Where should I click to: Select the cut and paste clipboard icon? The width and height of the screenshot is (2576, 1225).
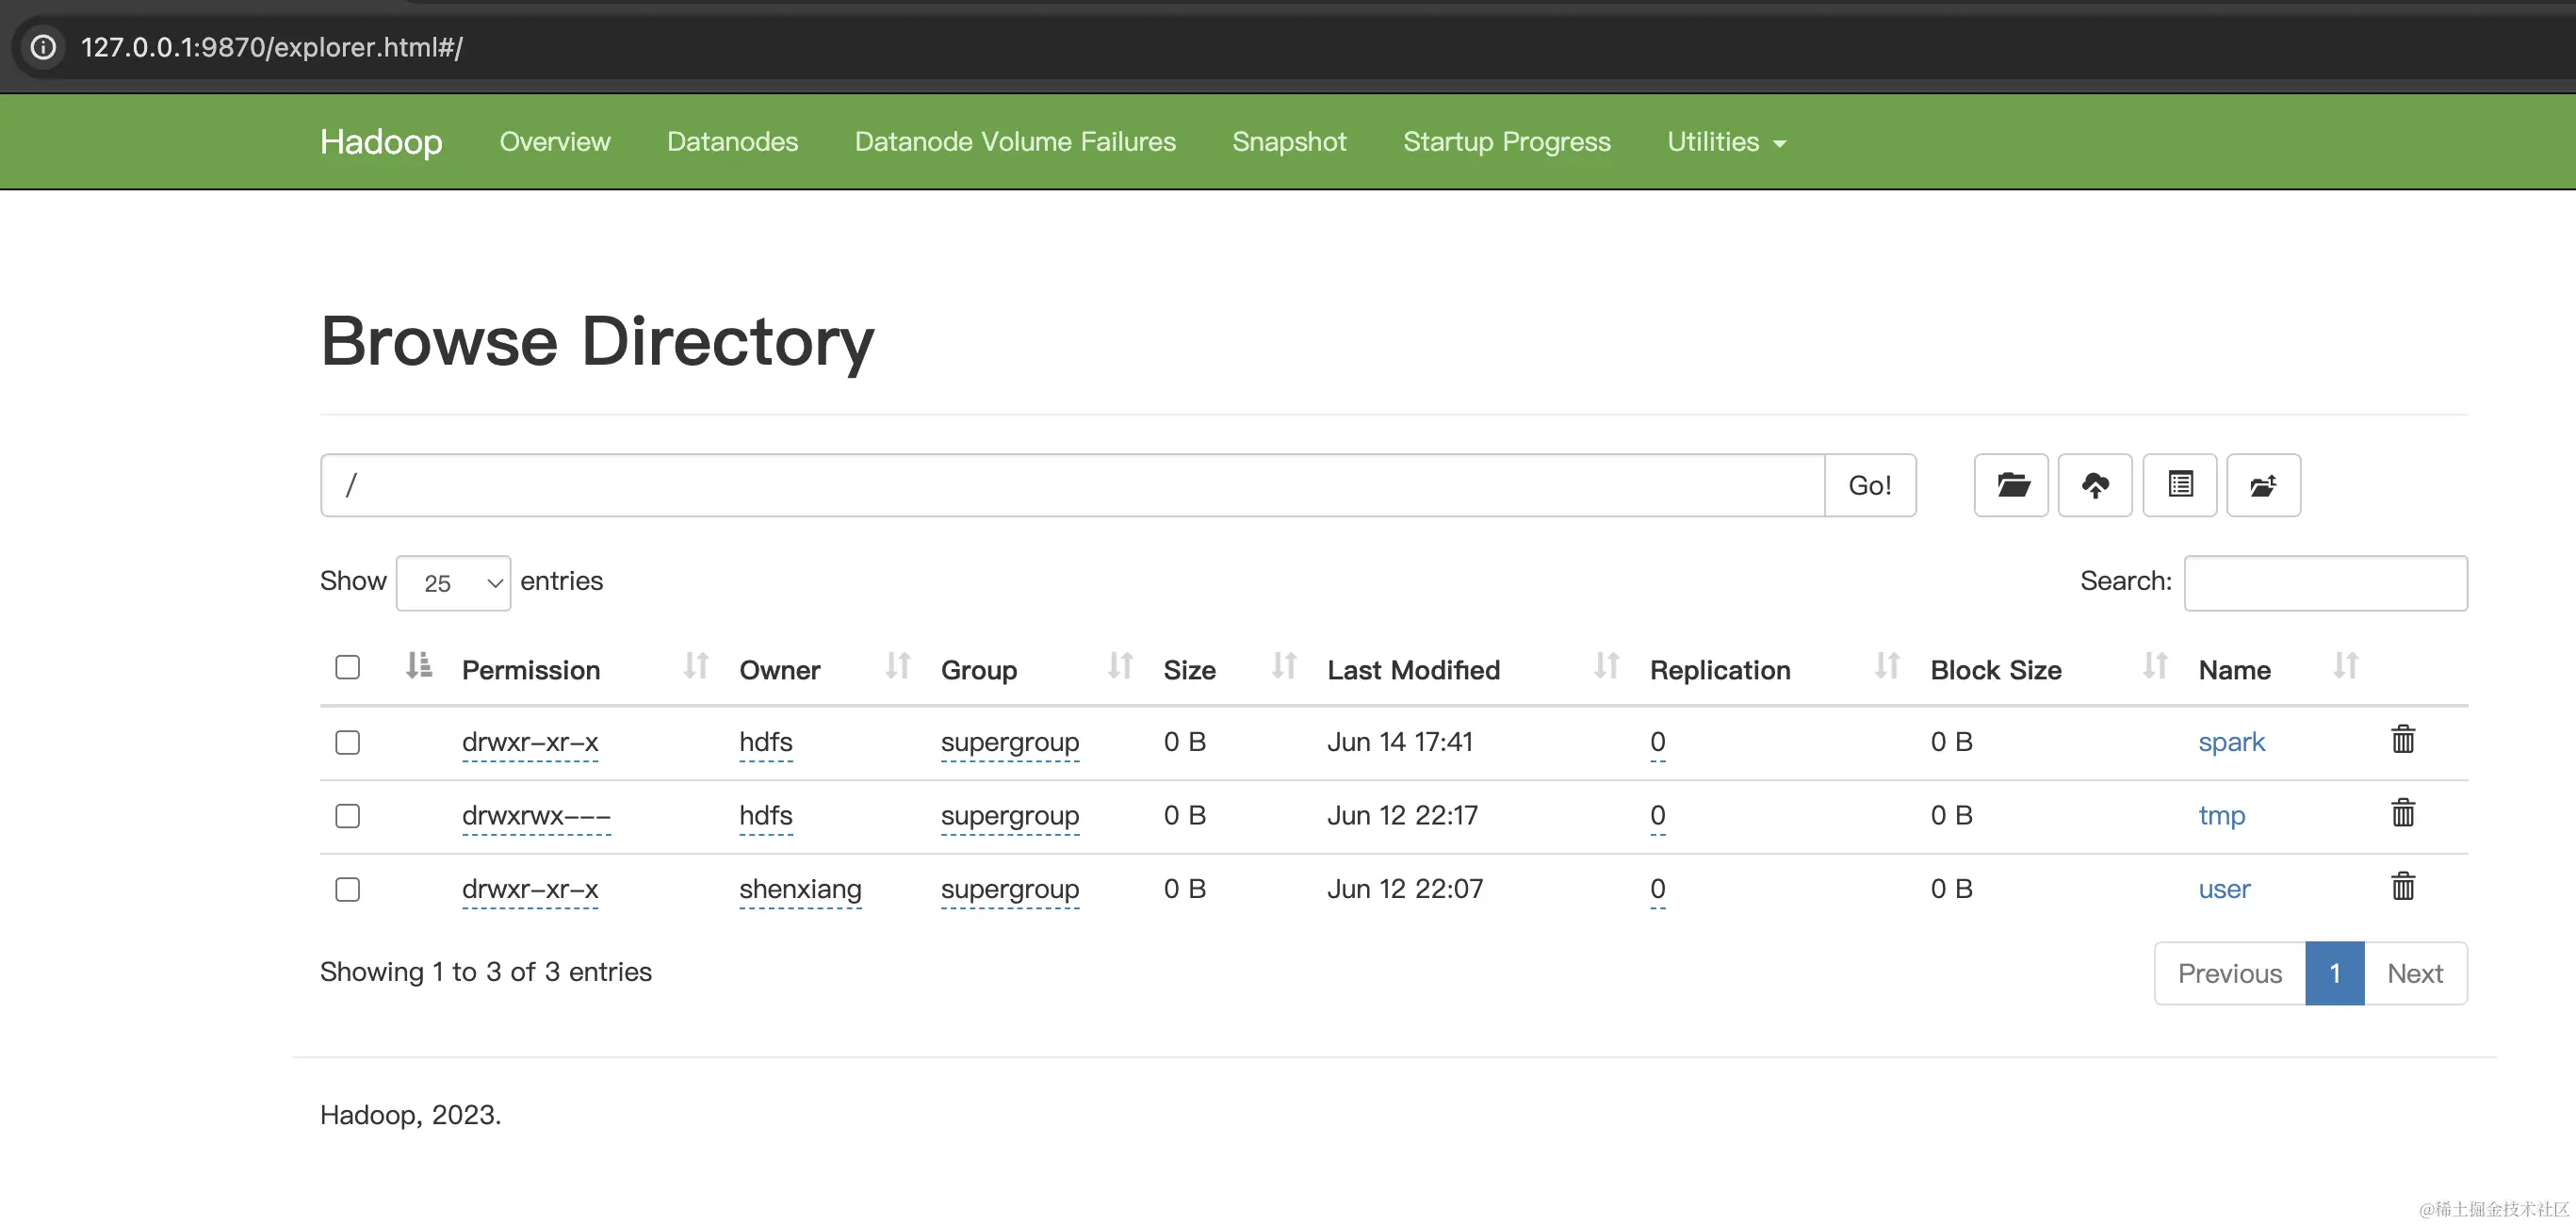pyautogui.click(x=2180, y=485)
